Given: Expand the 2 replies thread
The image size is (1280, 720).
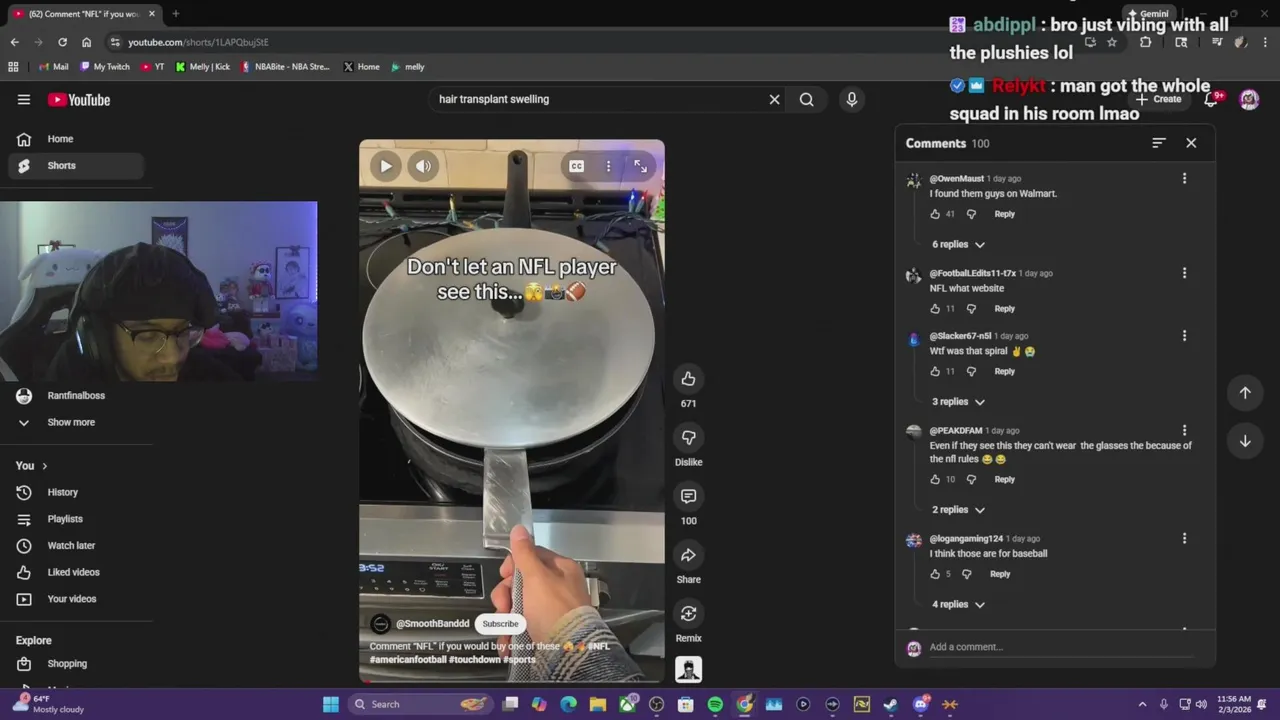Looking at the screenshot, I should [x=958, y=510].
